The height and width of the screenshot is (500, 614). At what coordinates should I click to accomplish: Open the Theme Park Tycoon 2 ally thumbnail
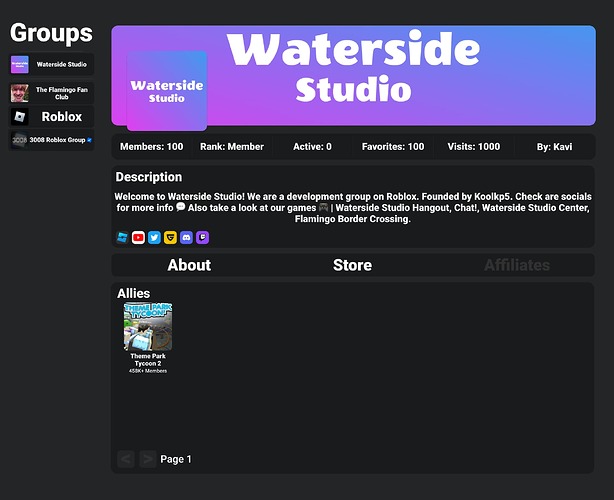[148, 327]
